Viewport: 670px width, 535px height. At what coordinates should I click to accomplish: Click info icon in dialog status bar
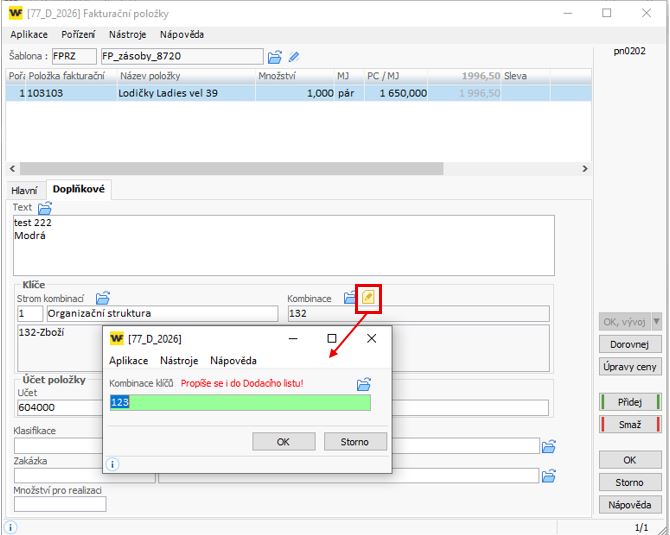click(113, 464)
